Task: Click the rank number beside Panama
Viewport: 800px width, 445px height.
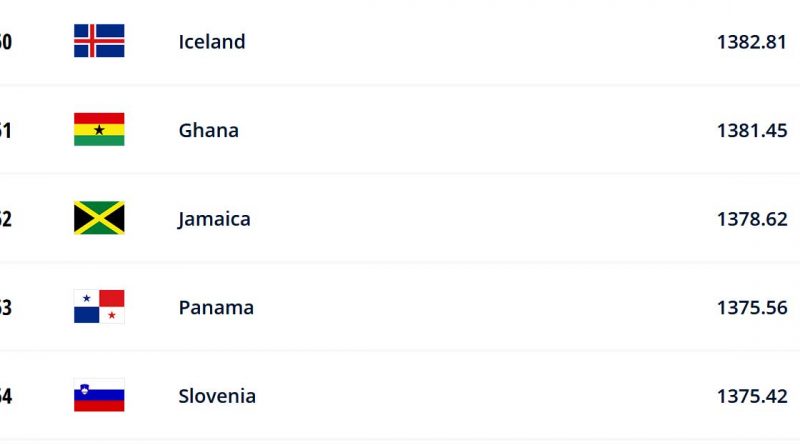Action: point(6,308)
